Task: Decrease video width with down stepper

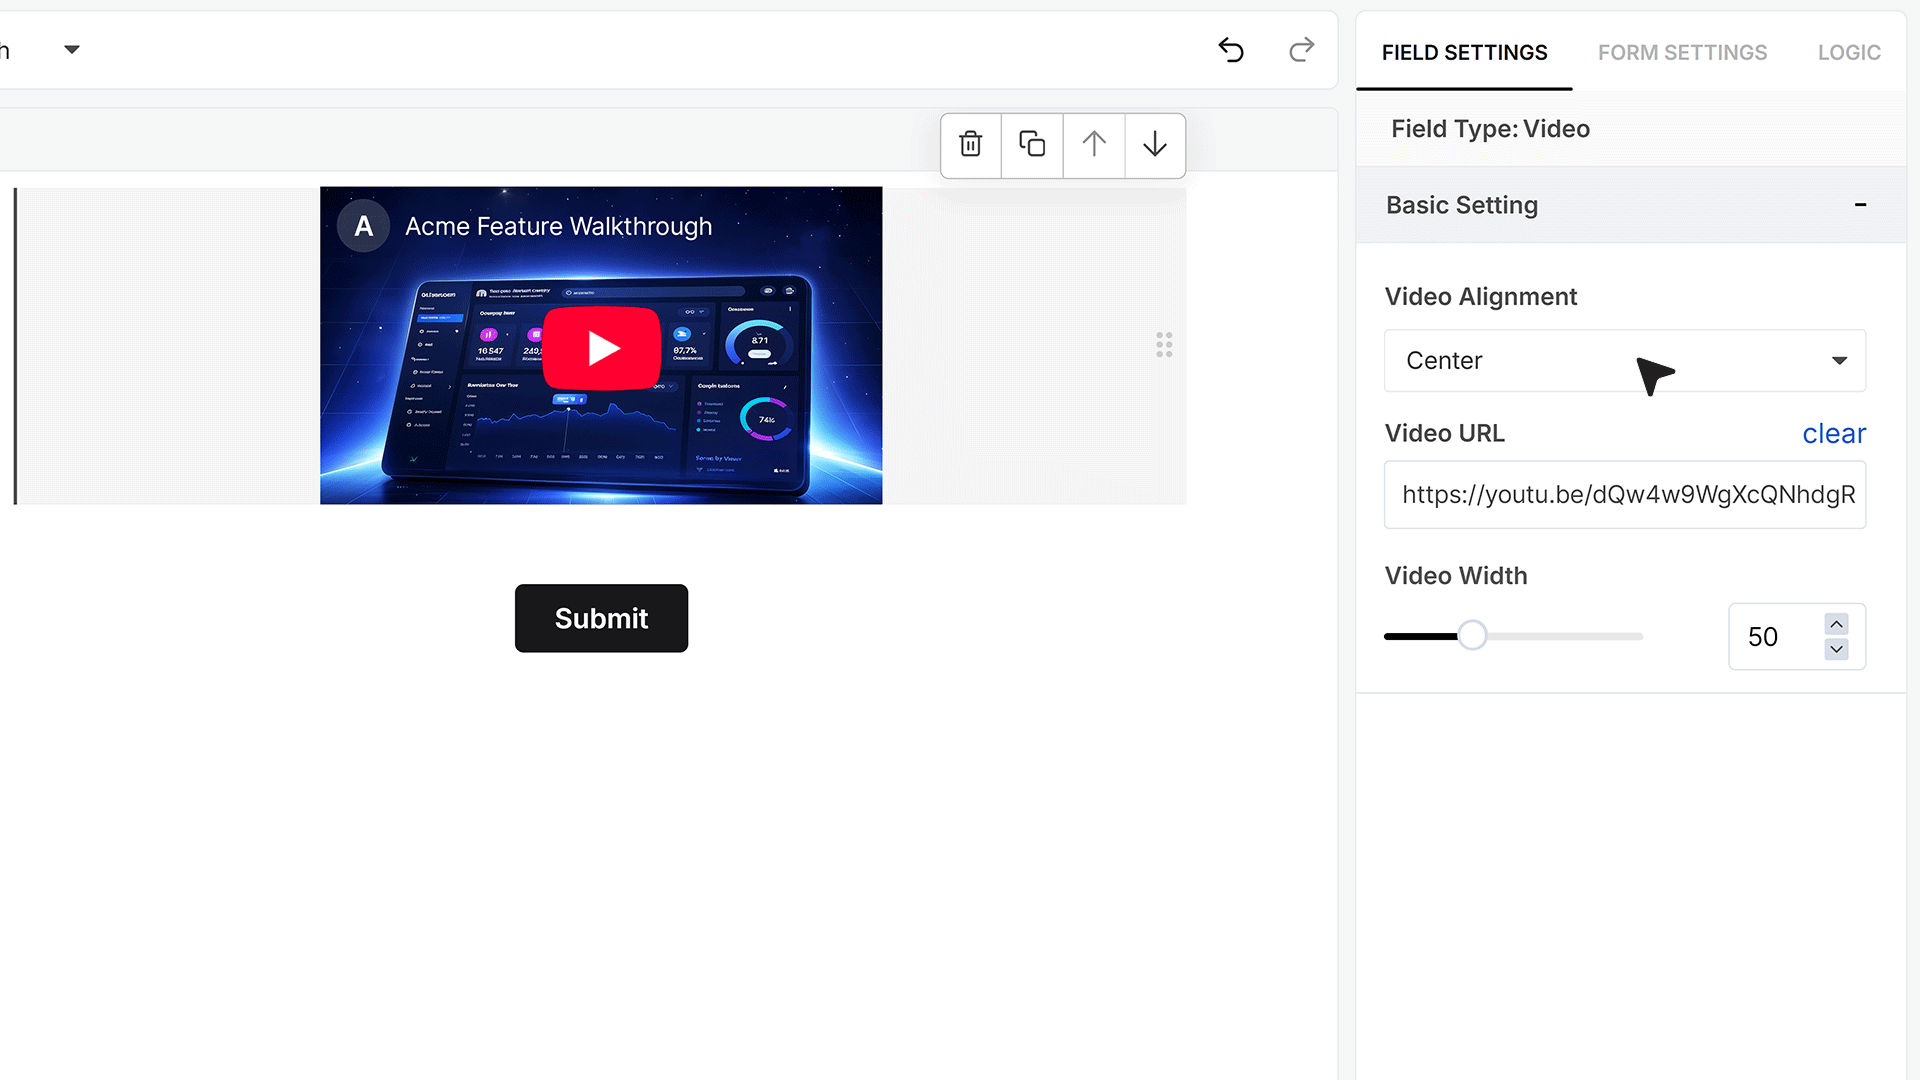Action: (x=1836, y=649)
